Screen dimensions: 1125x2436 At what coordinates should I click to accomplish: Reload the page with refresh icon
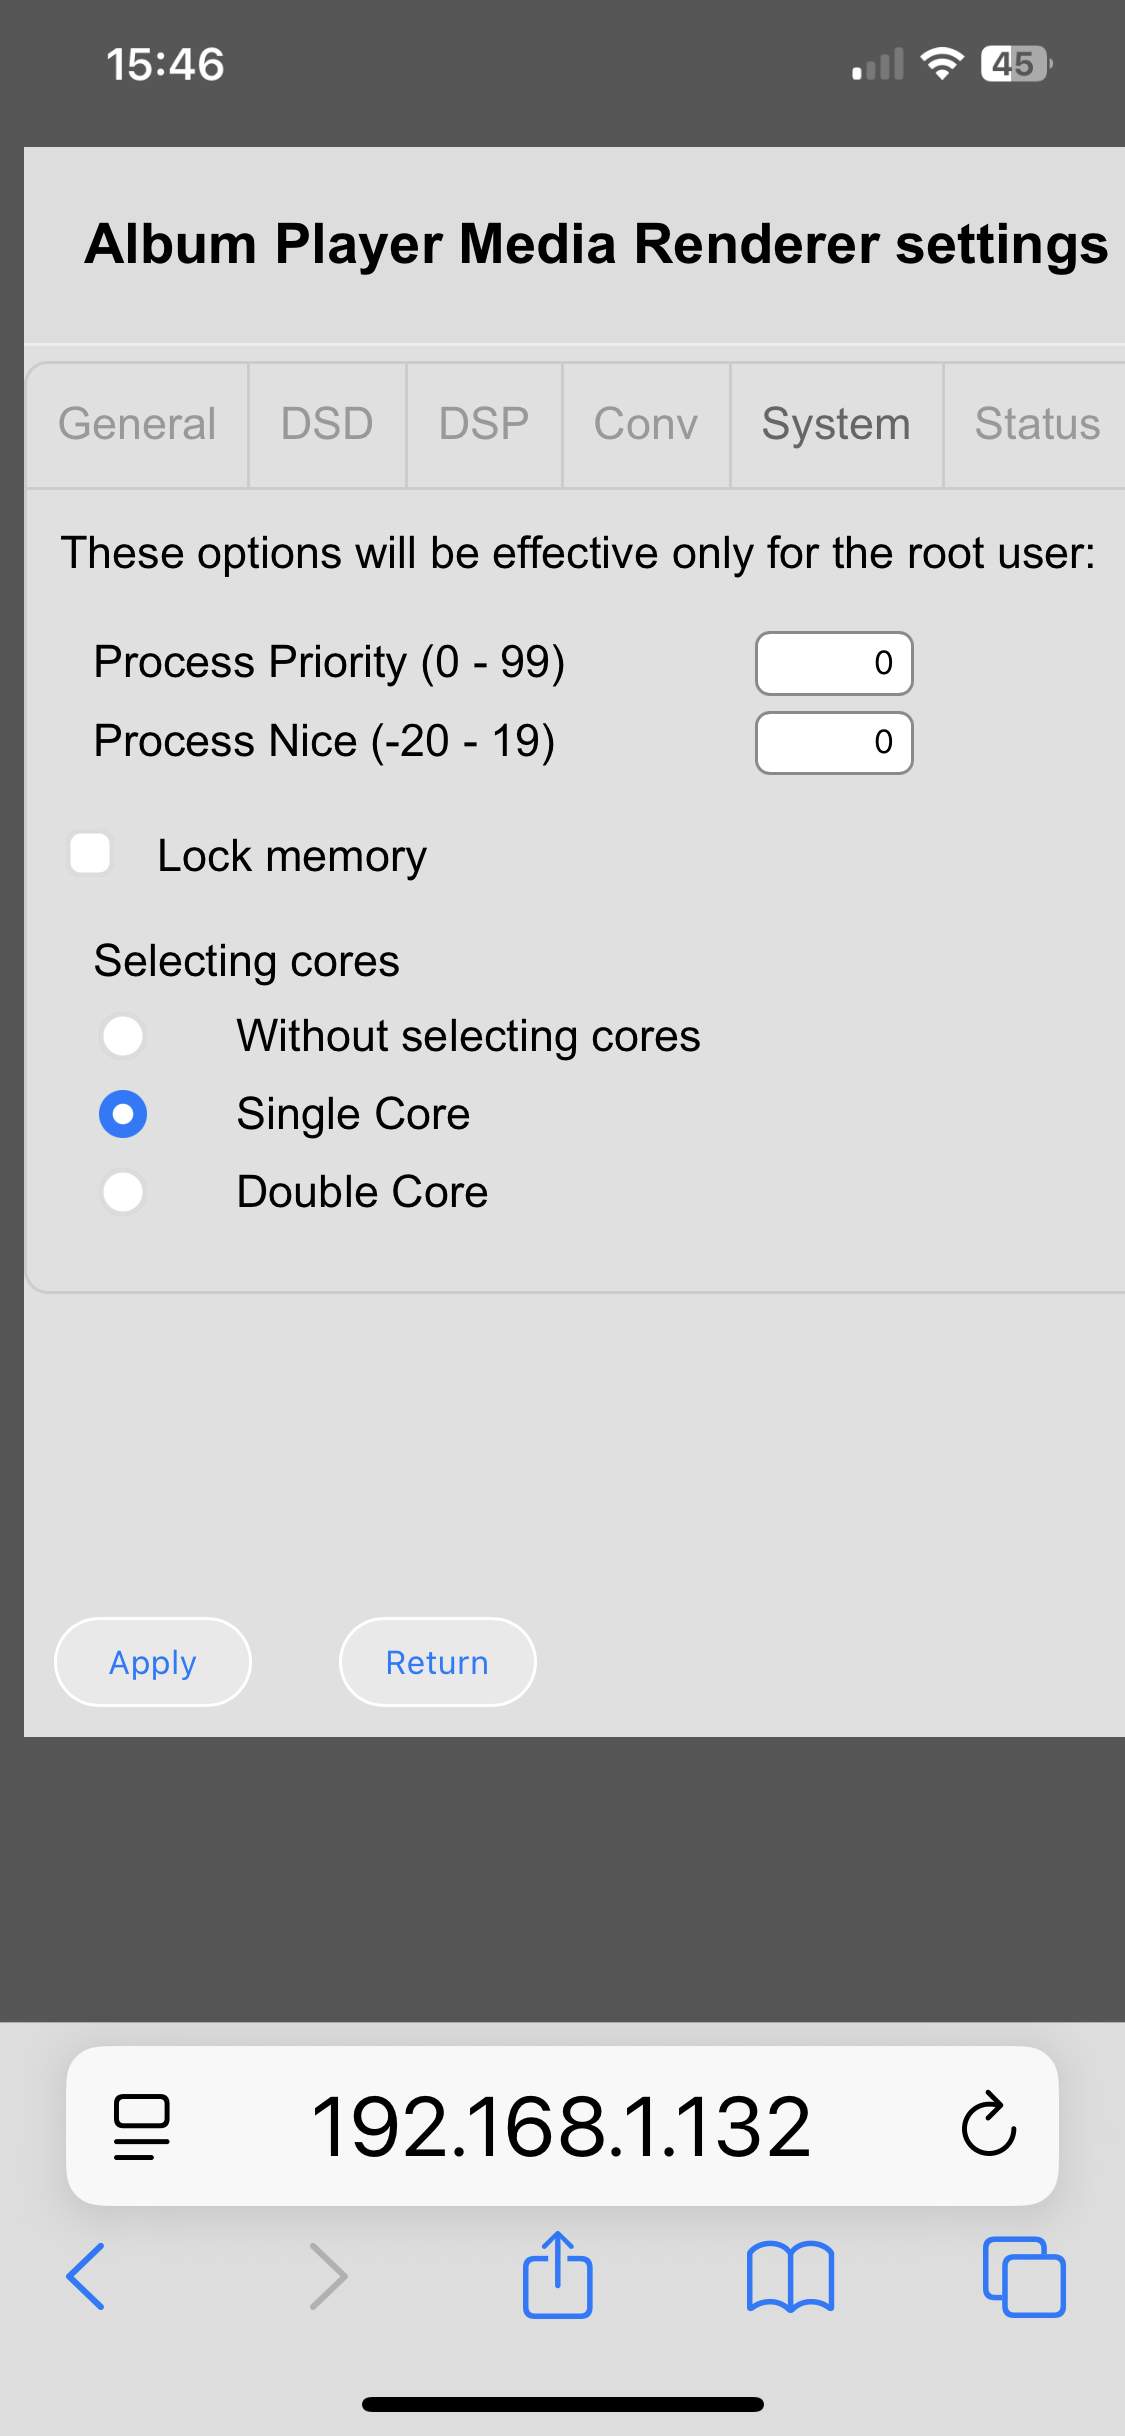[988, 2125]
